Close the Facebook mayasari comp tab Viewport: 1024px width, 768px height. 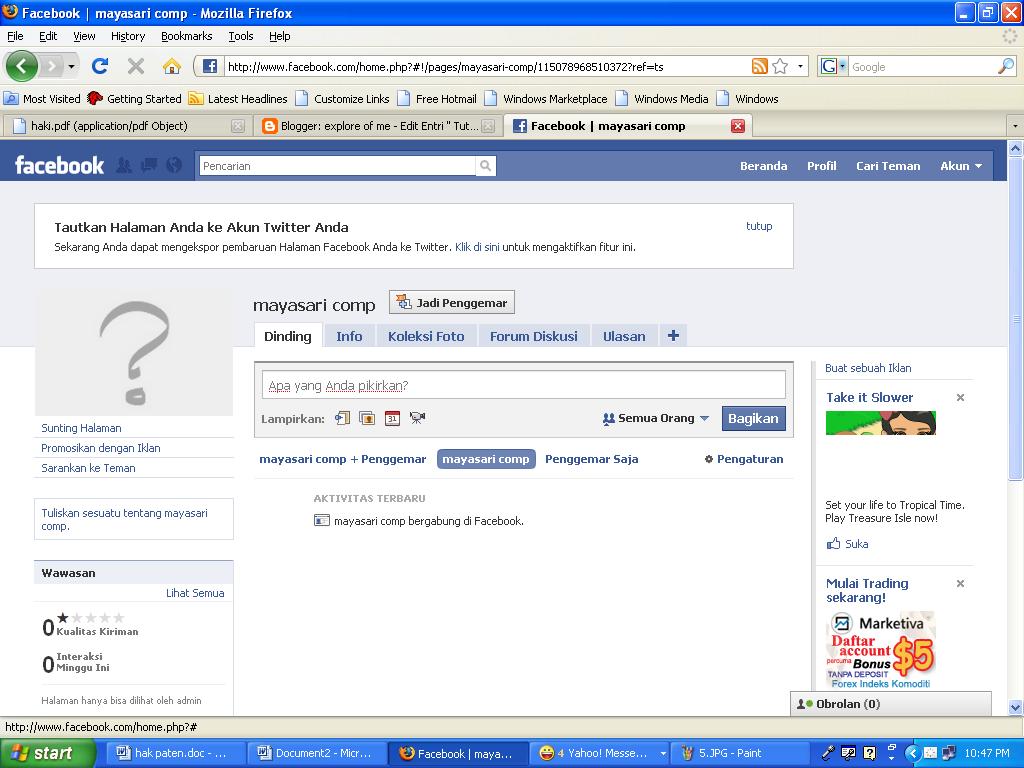(738, 126)
